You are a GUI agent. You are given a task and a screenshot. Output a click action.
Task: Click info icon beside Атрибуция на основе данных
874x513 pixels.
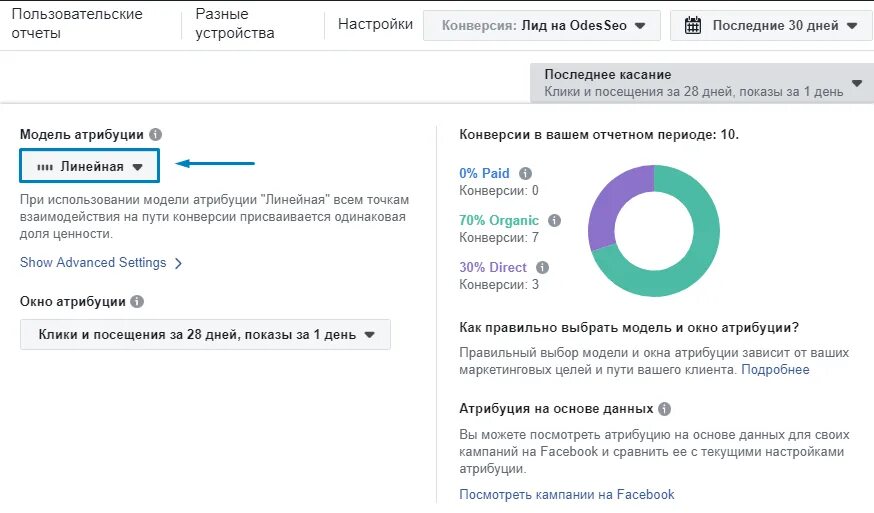664,409
